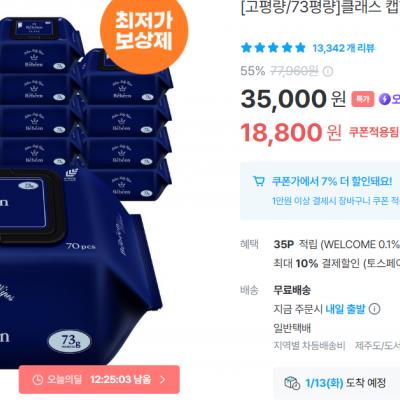This screenshot has width=400, height=400.
Task: Click the 35P 적립 benefit text
Action: click(295, 244)
